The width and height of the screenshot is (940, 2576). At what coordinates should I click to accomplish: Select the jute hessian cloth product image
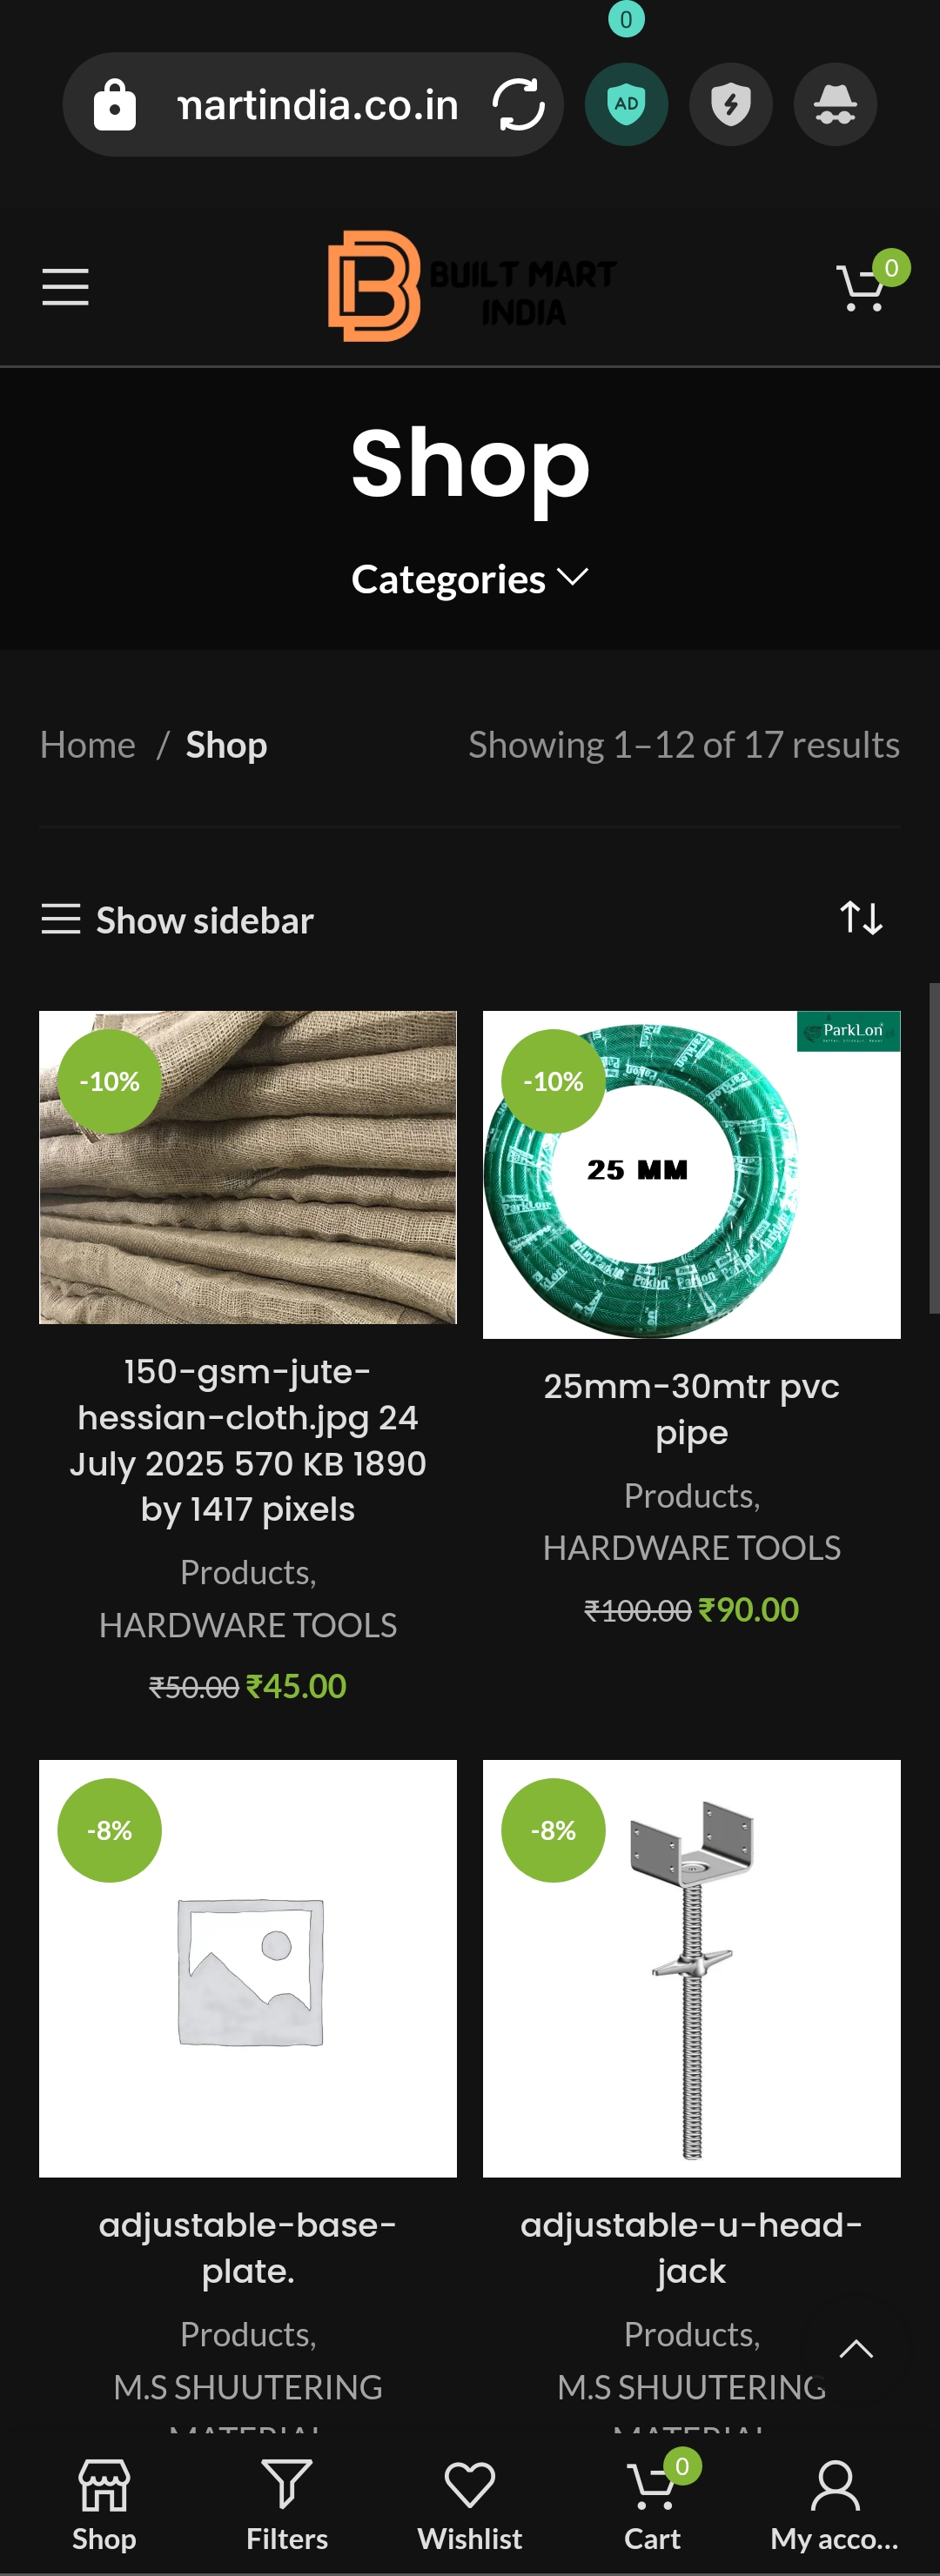(x=248, y=1167)
